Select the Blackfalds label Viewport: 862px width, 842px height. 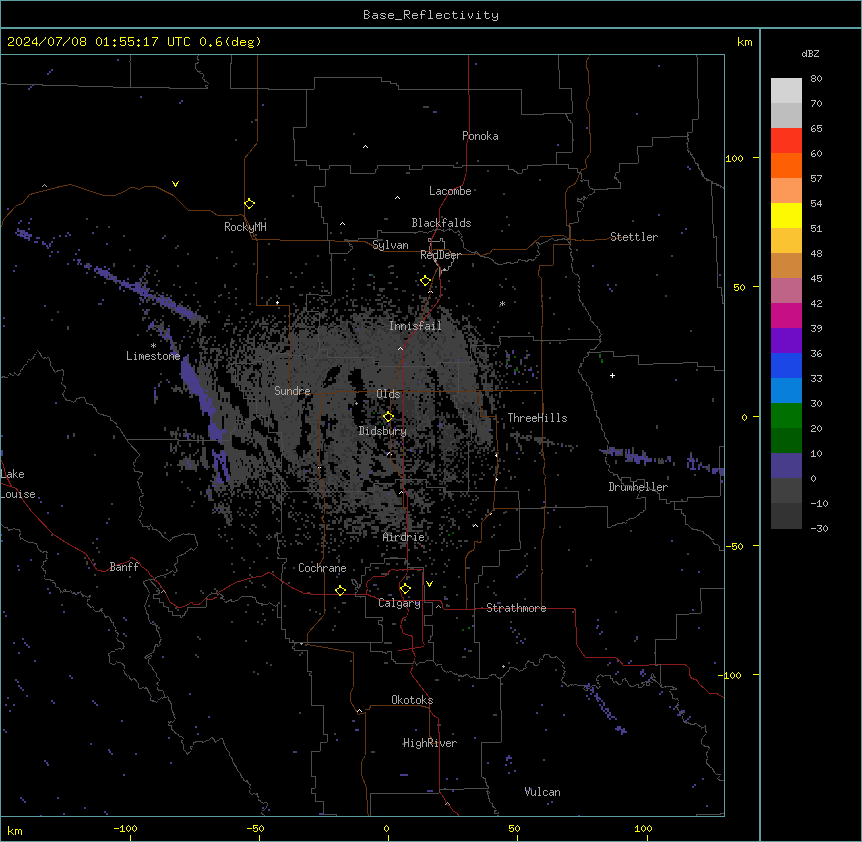[x=441, y=223]
